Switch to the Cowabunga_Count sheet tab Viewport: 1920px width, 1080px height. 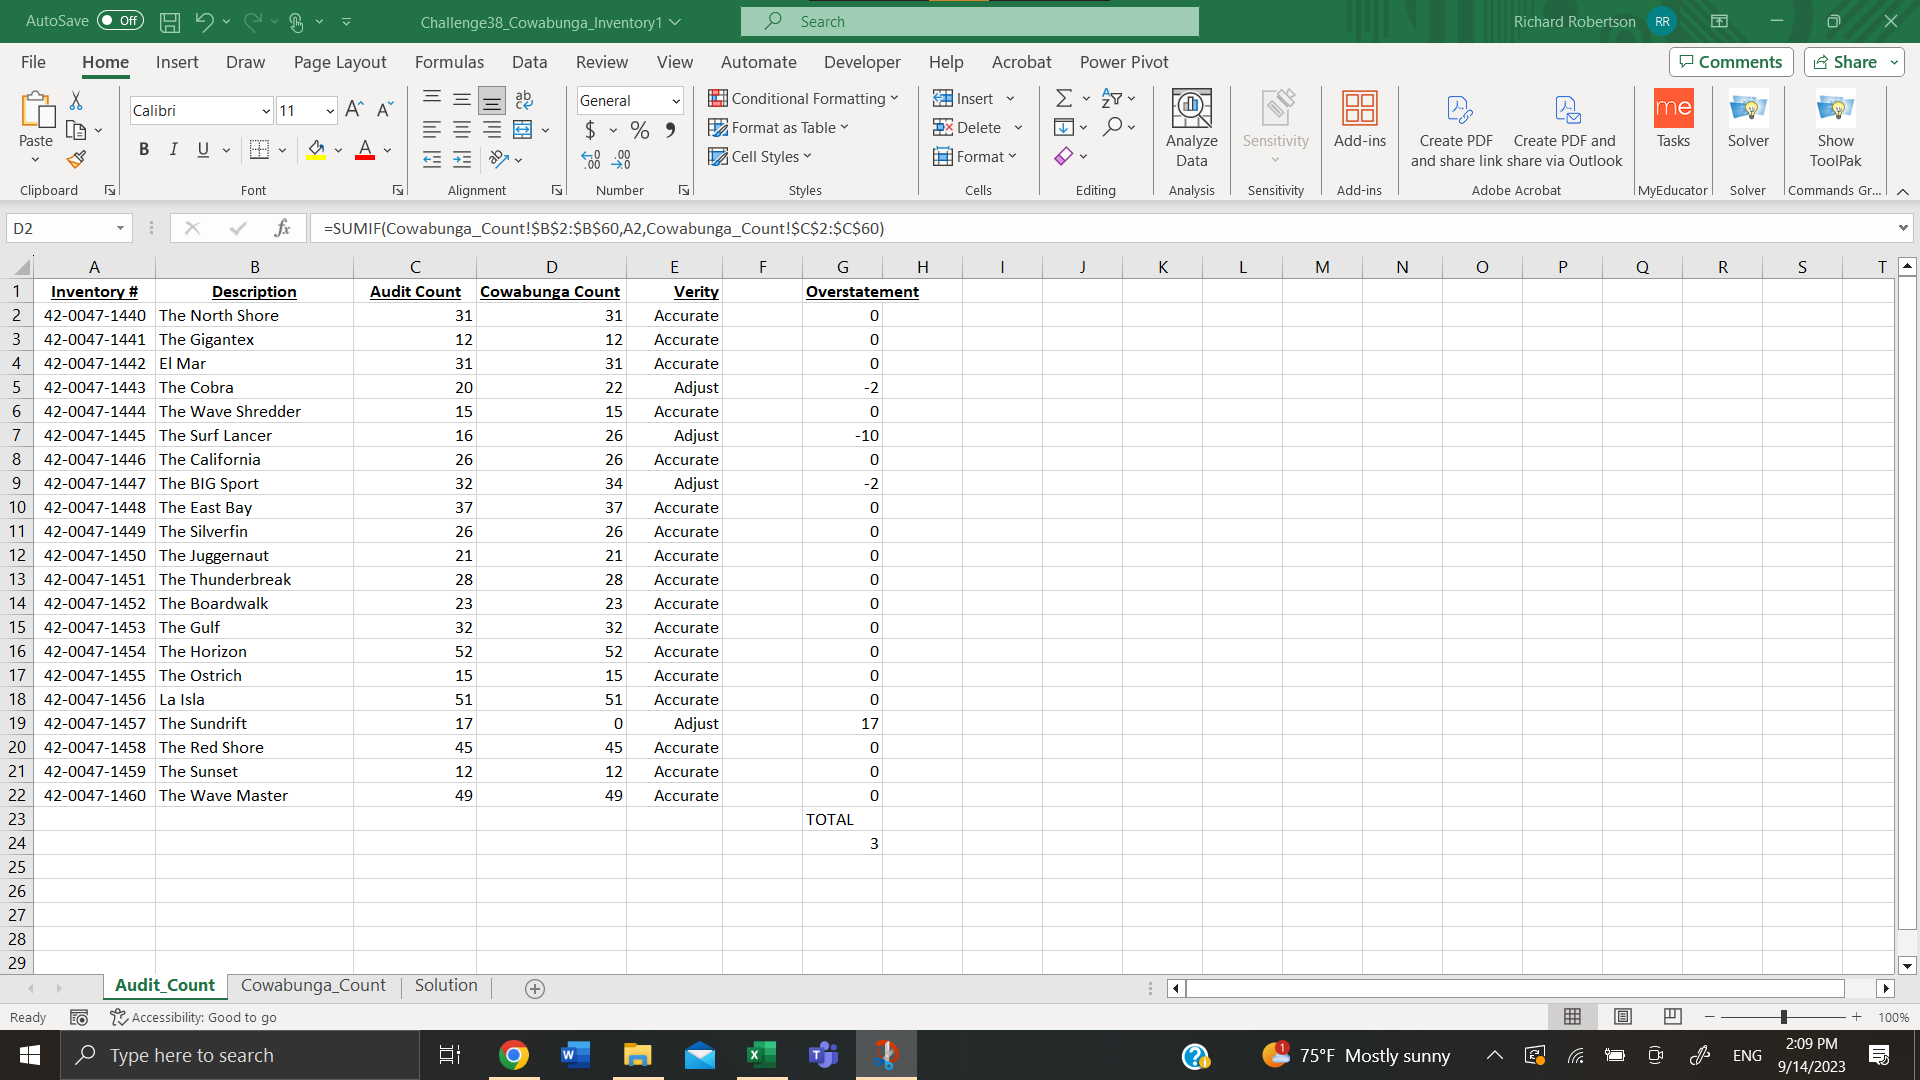[313, 985]
